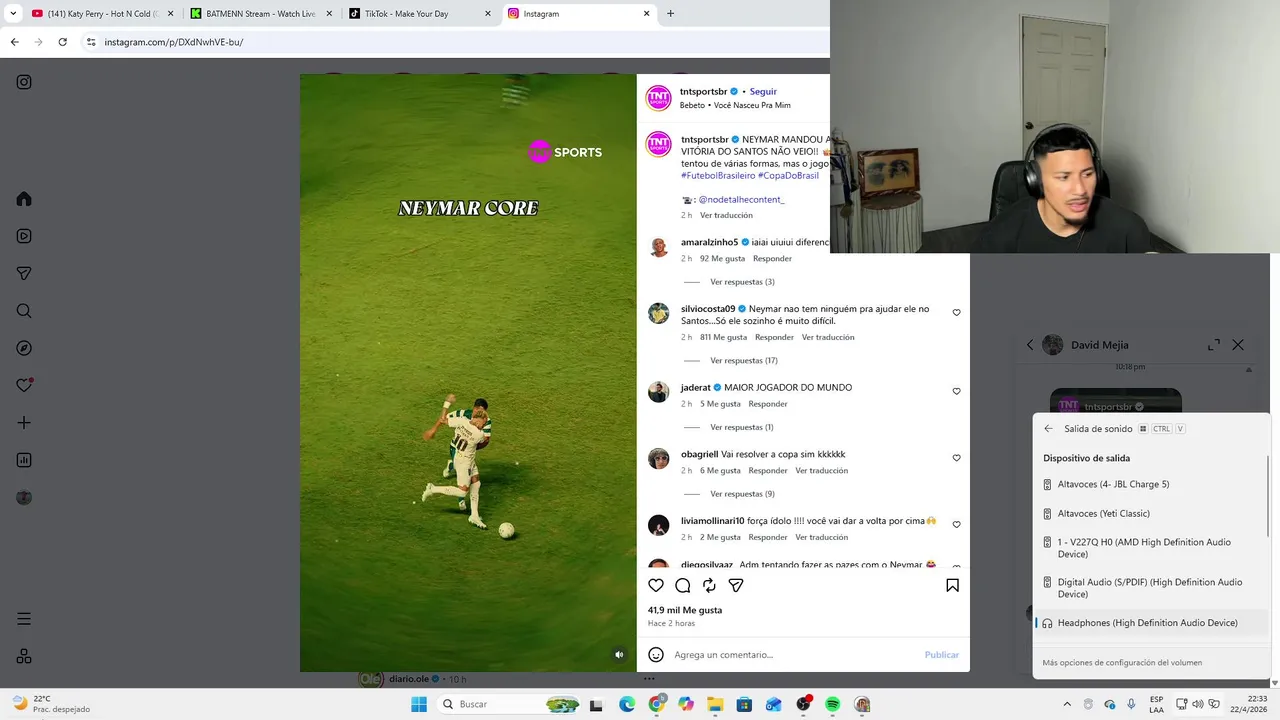This screenshot has height=720, width=1280.
Task: Open the #FutebolBrasileiro hashtag link
Action: point(718,176)
